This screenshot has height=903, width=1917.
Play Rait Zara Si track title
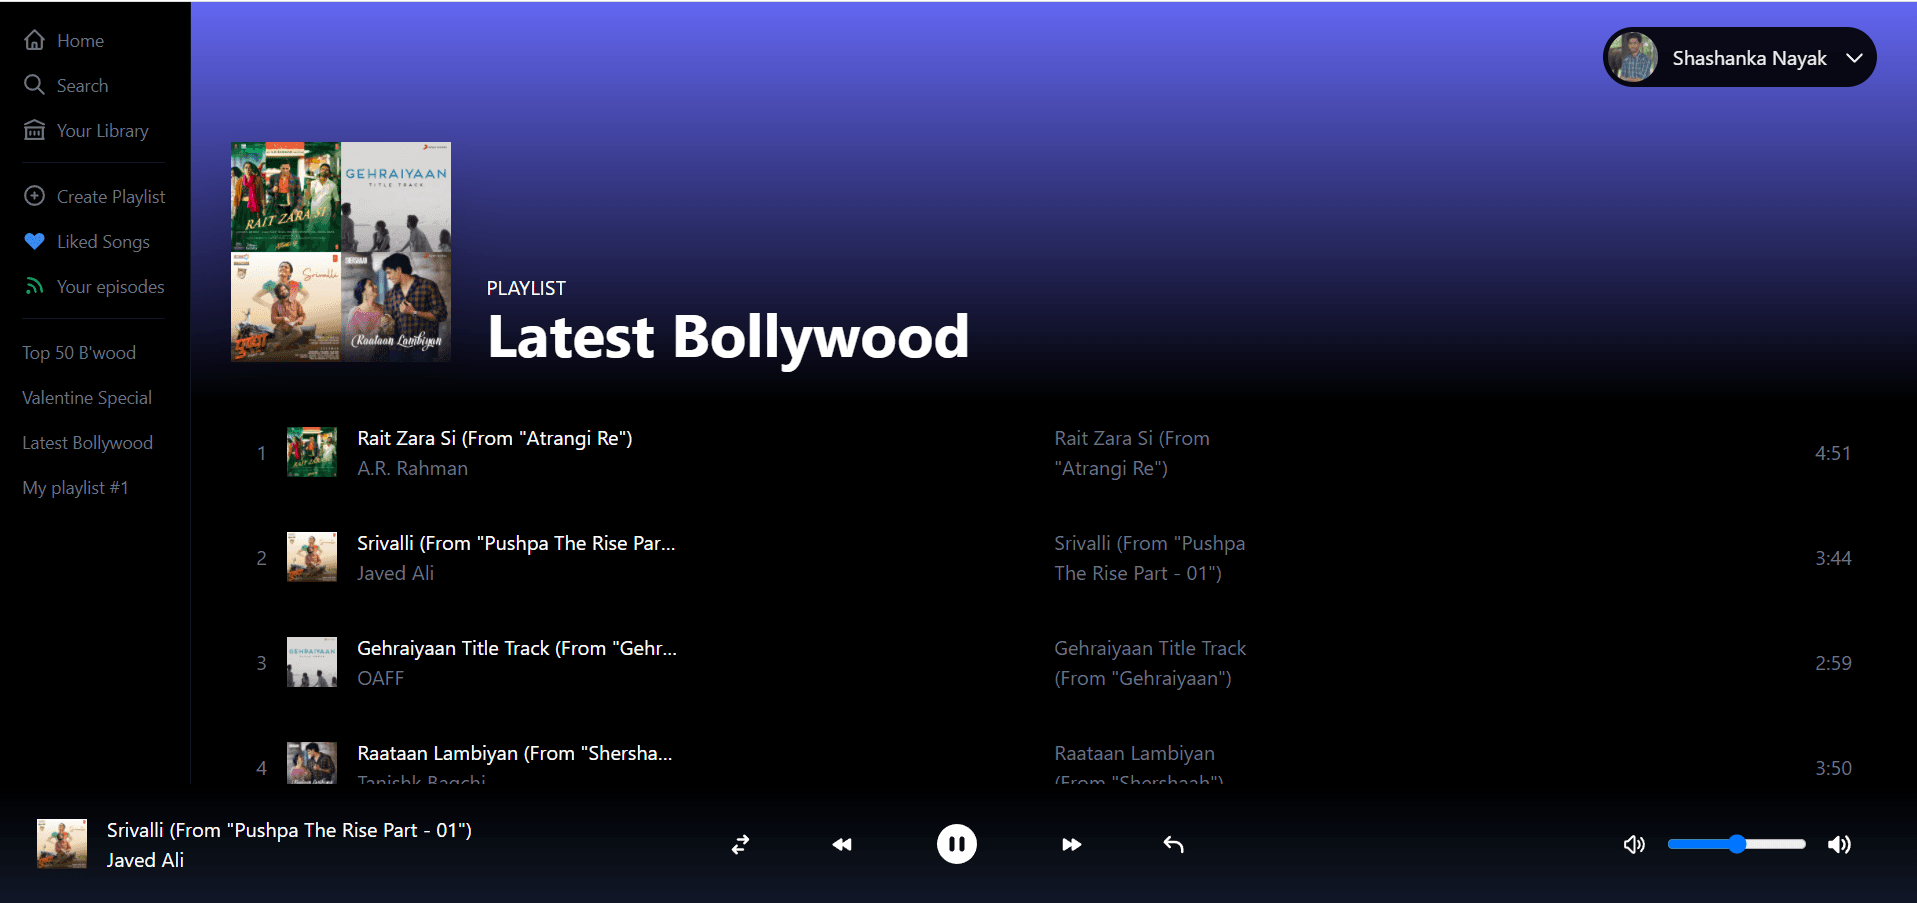point(495,438)
